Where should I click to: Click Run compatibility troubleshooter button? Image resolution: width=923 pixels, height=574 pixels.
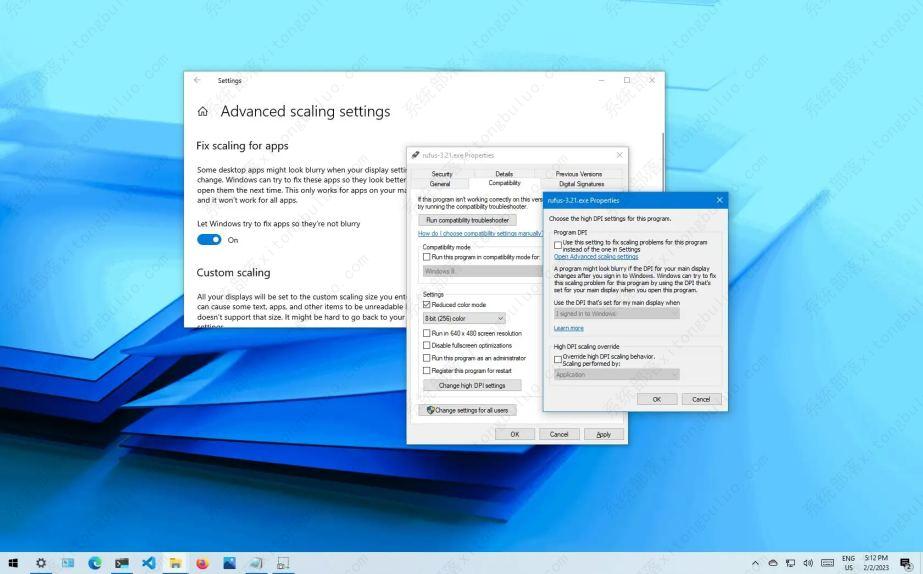tap(467, 220)
